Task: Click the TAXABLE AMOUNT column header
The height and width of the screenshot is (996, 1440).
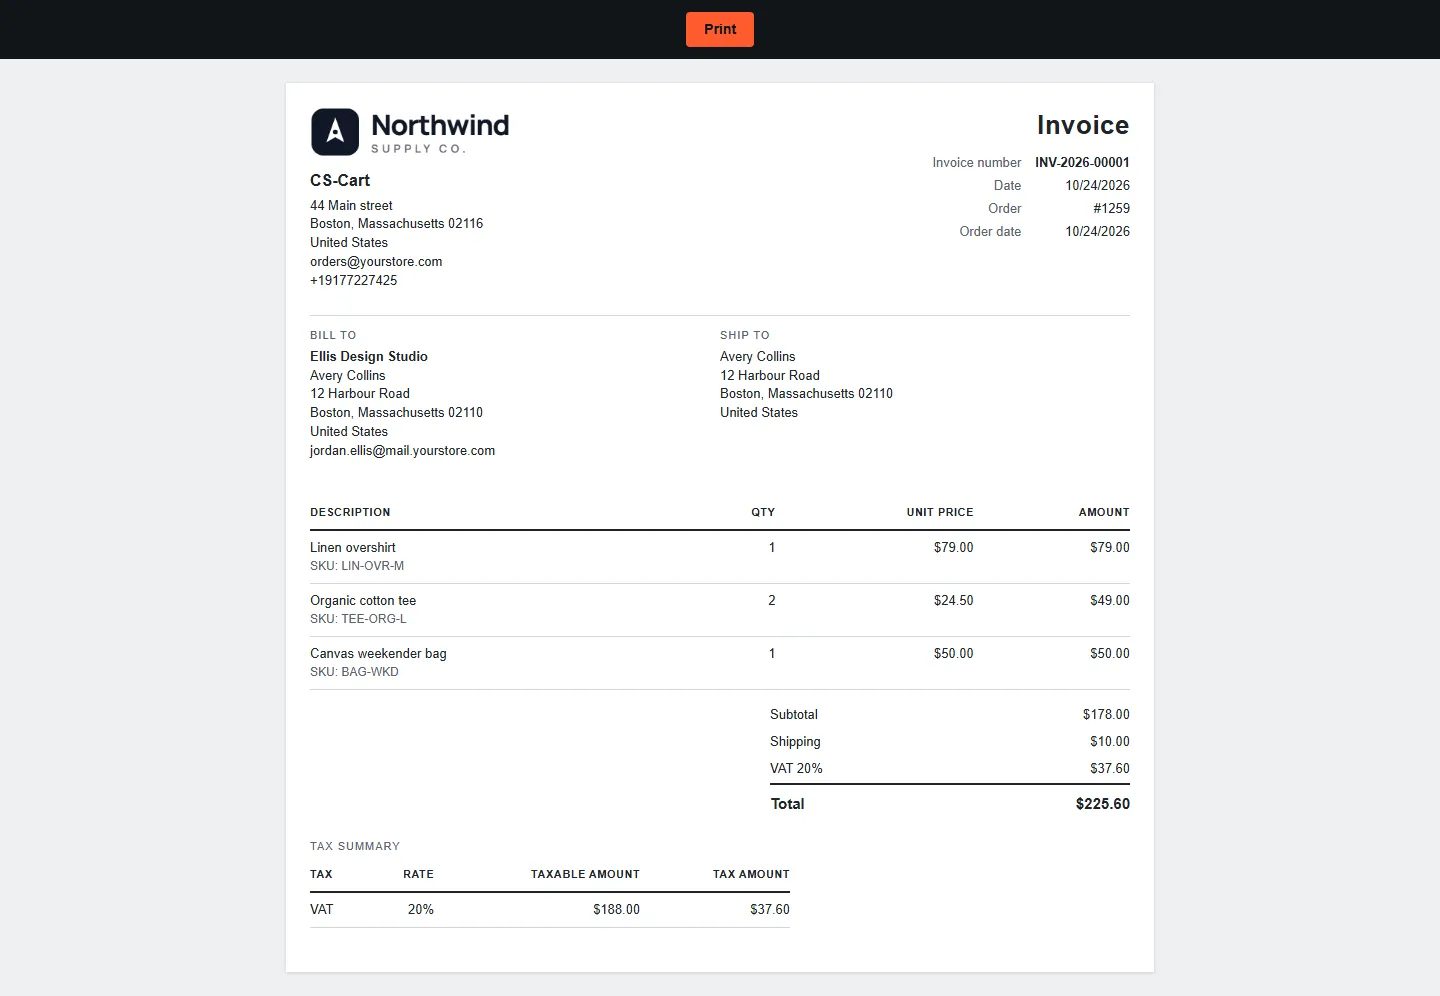Action: [x=585, y=874]
